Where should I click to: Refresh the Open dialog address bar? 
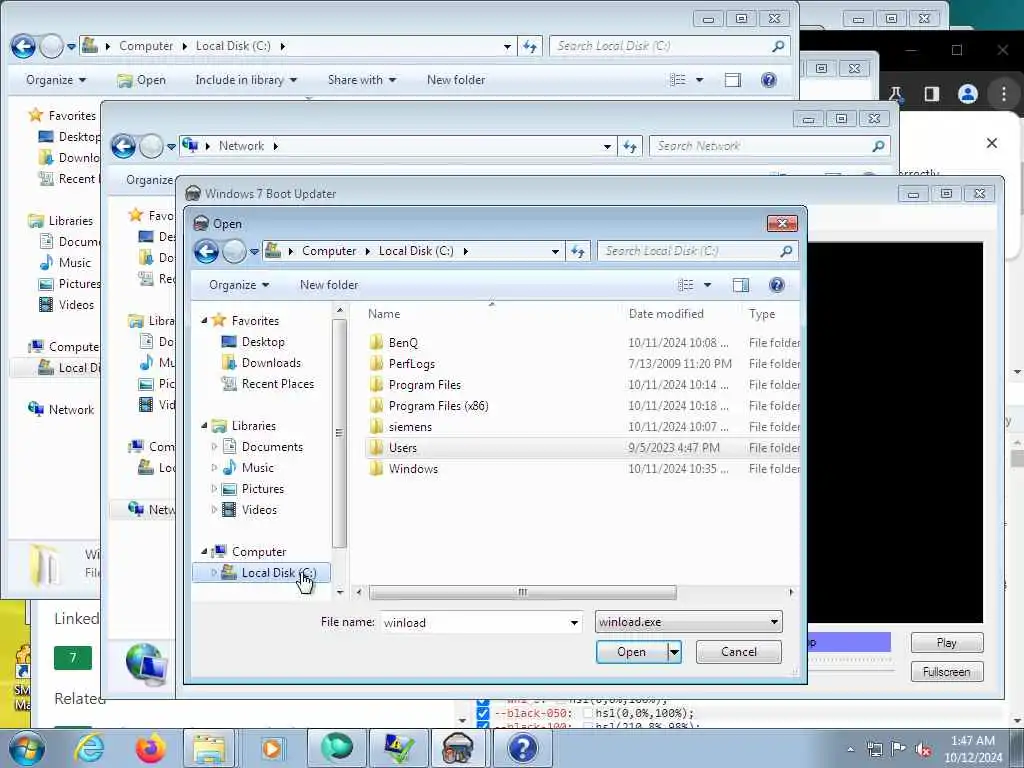(x=578, y=251)
